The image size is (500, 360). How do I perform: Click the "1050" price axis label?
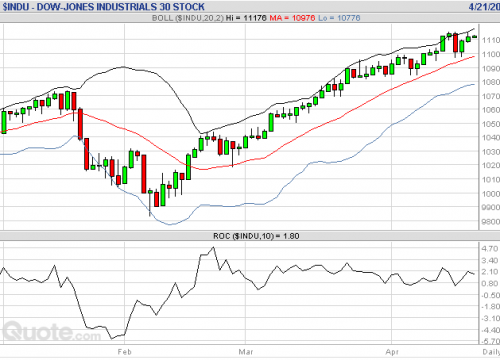(x=491, y=124)
